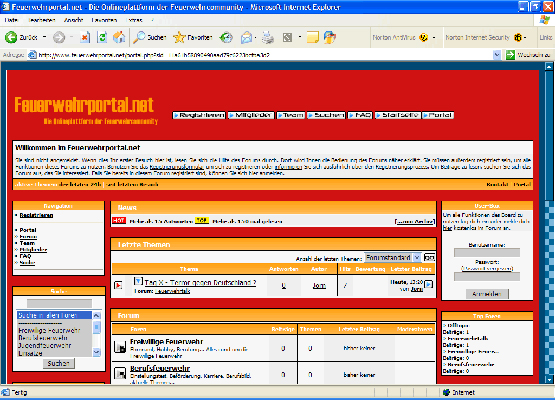Click the Portal header button
This screenshot has width=555, height=400.
pos(438,115)
